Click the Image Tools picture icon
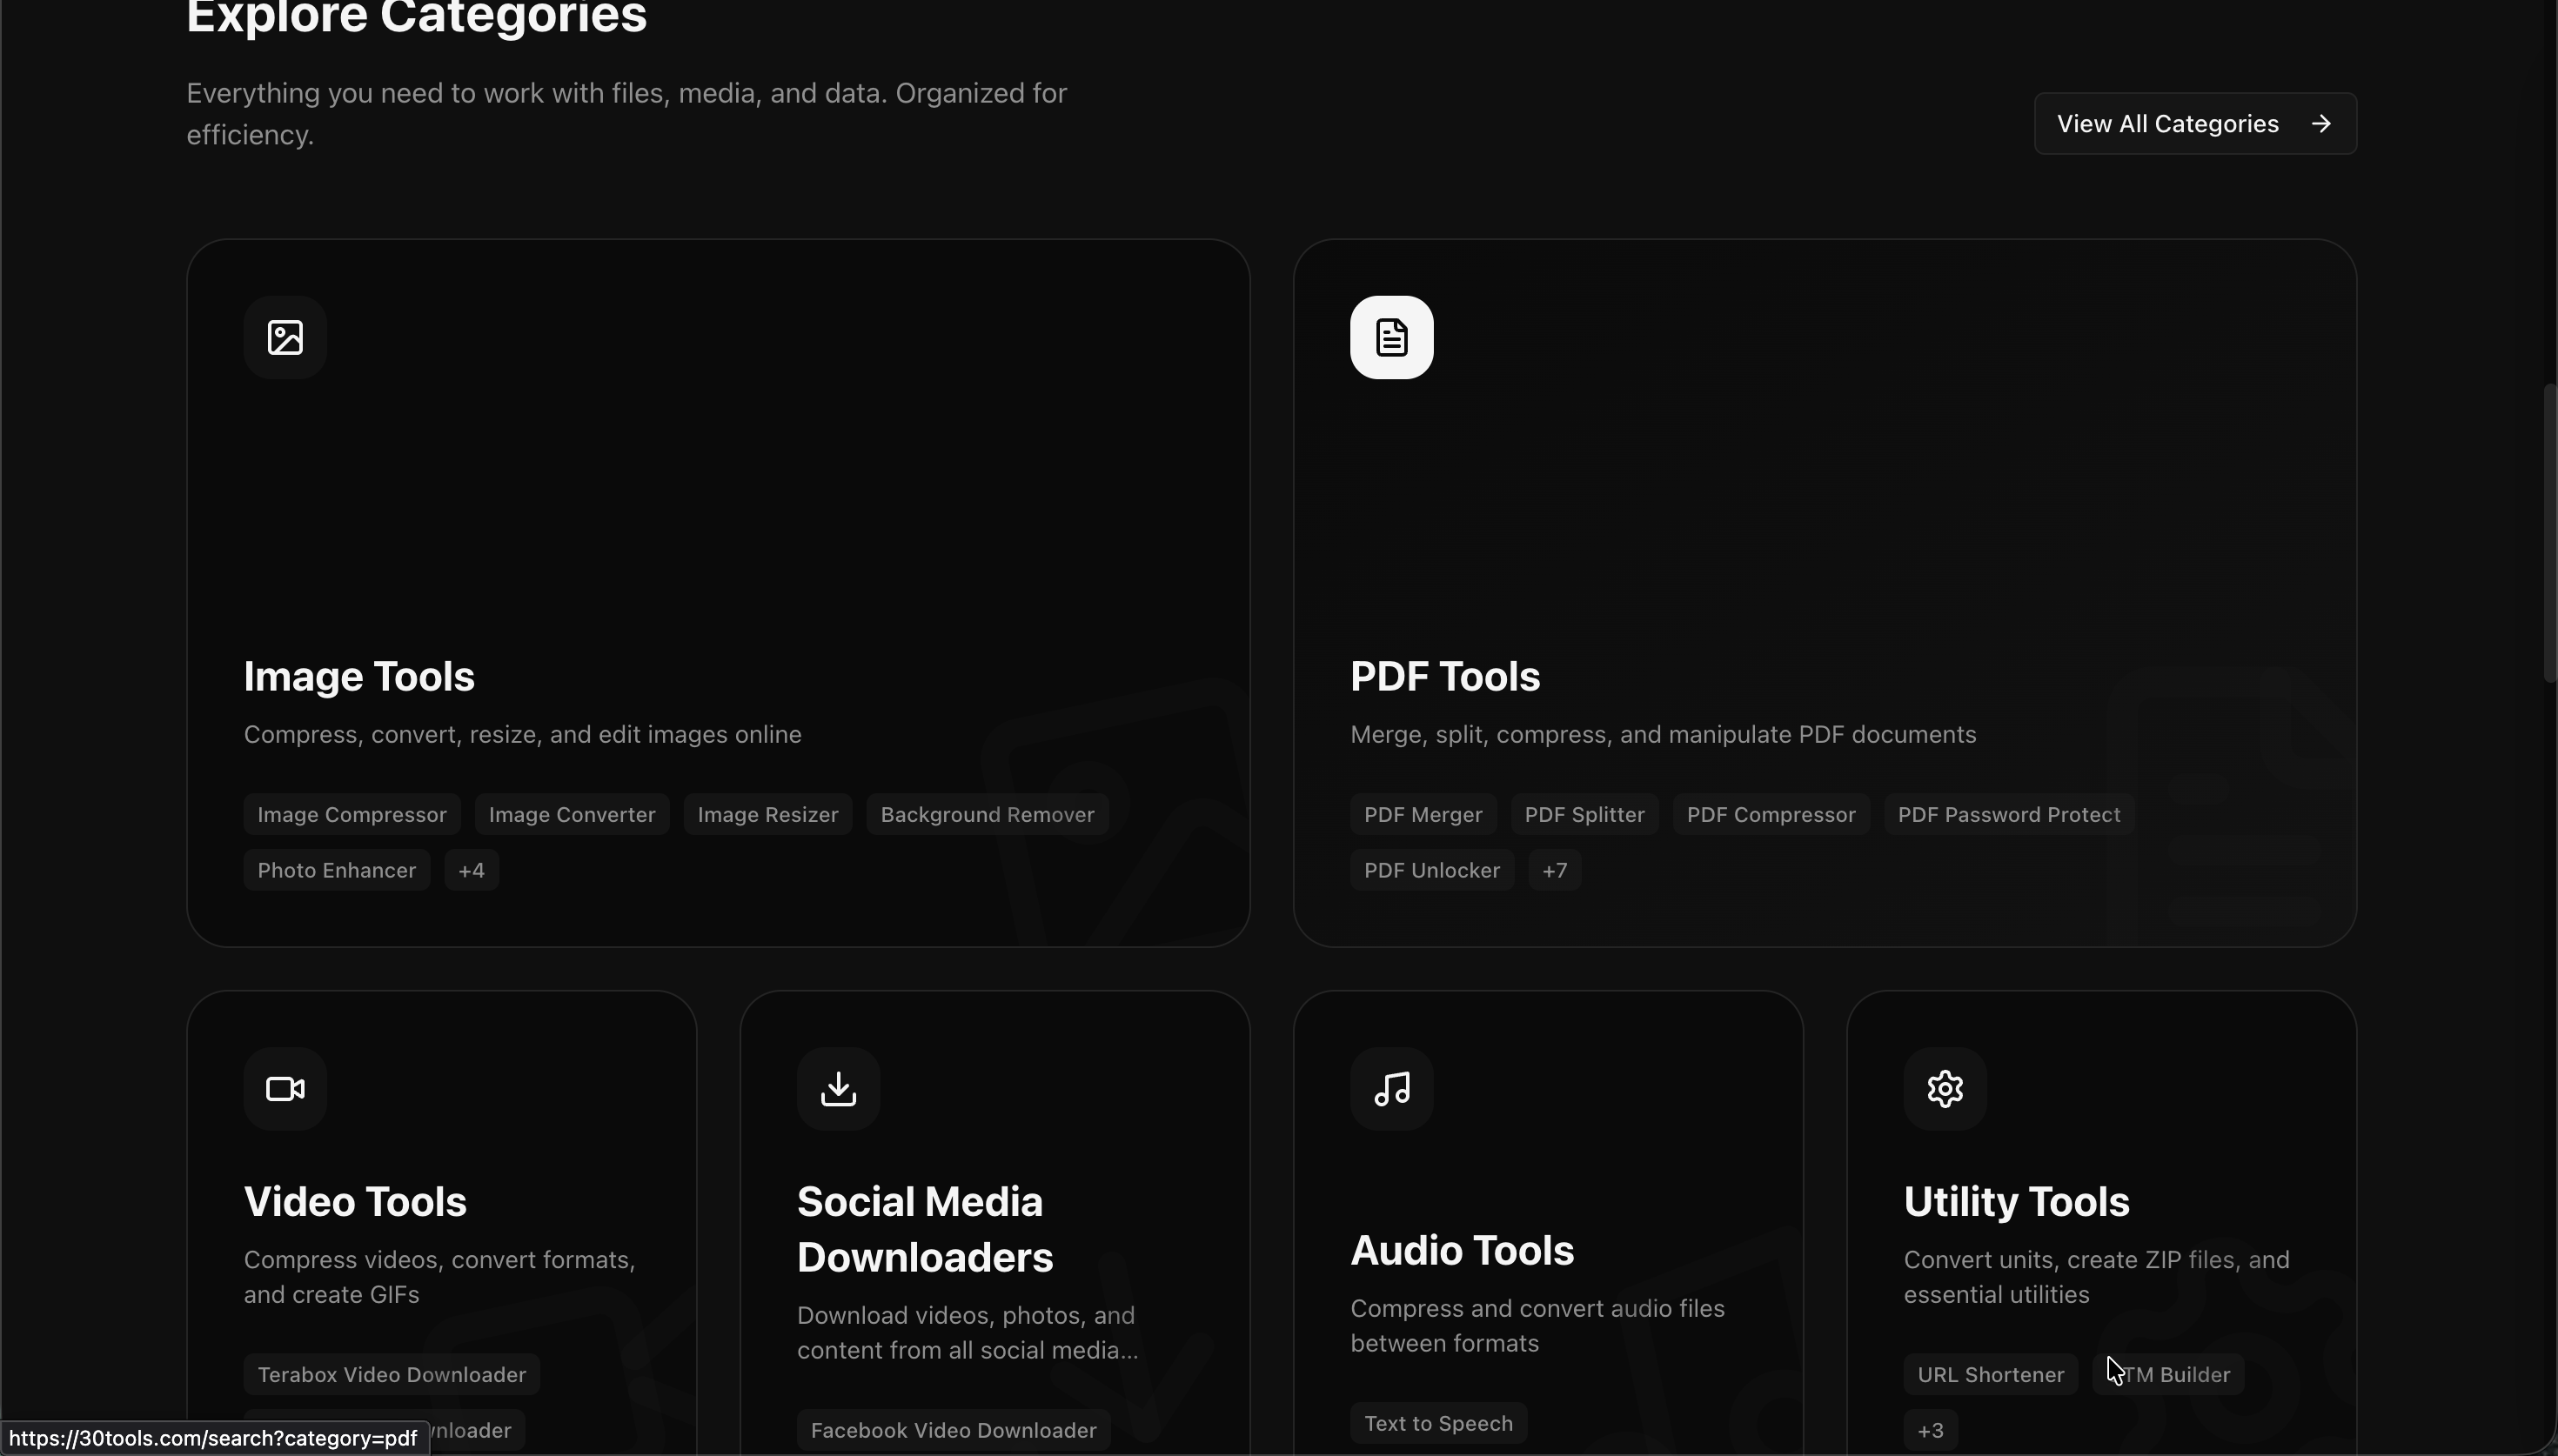 [x=286, y=337]
